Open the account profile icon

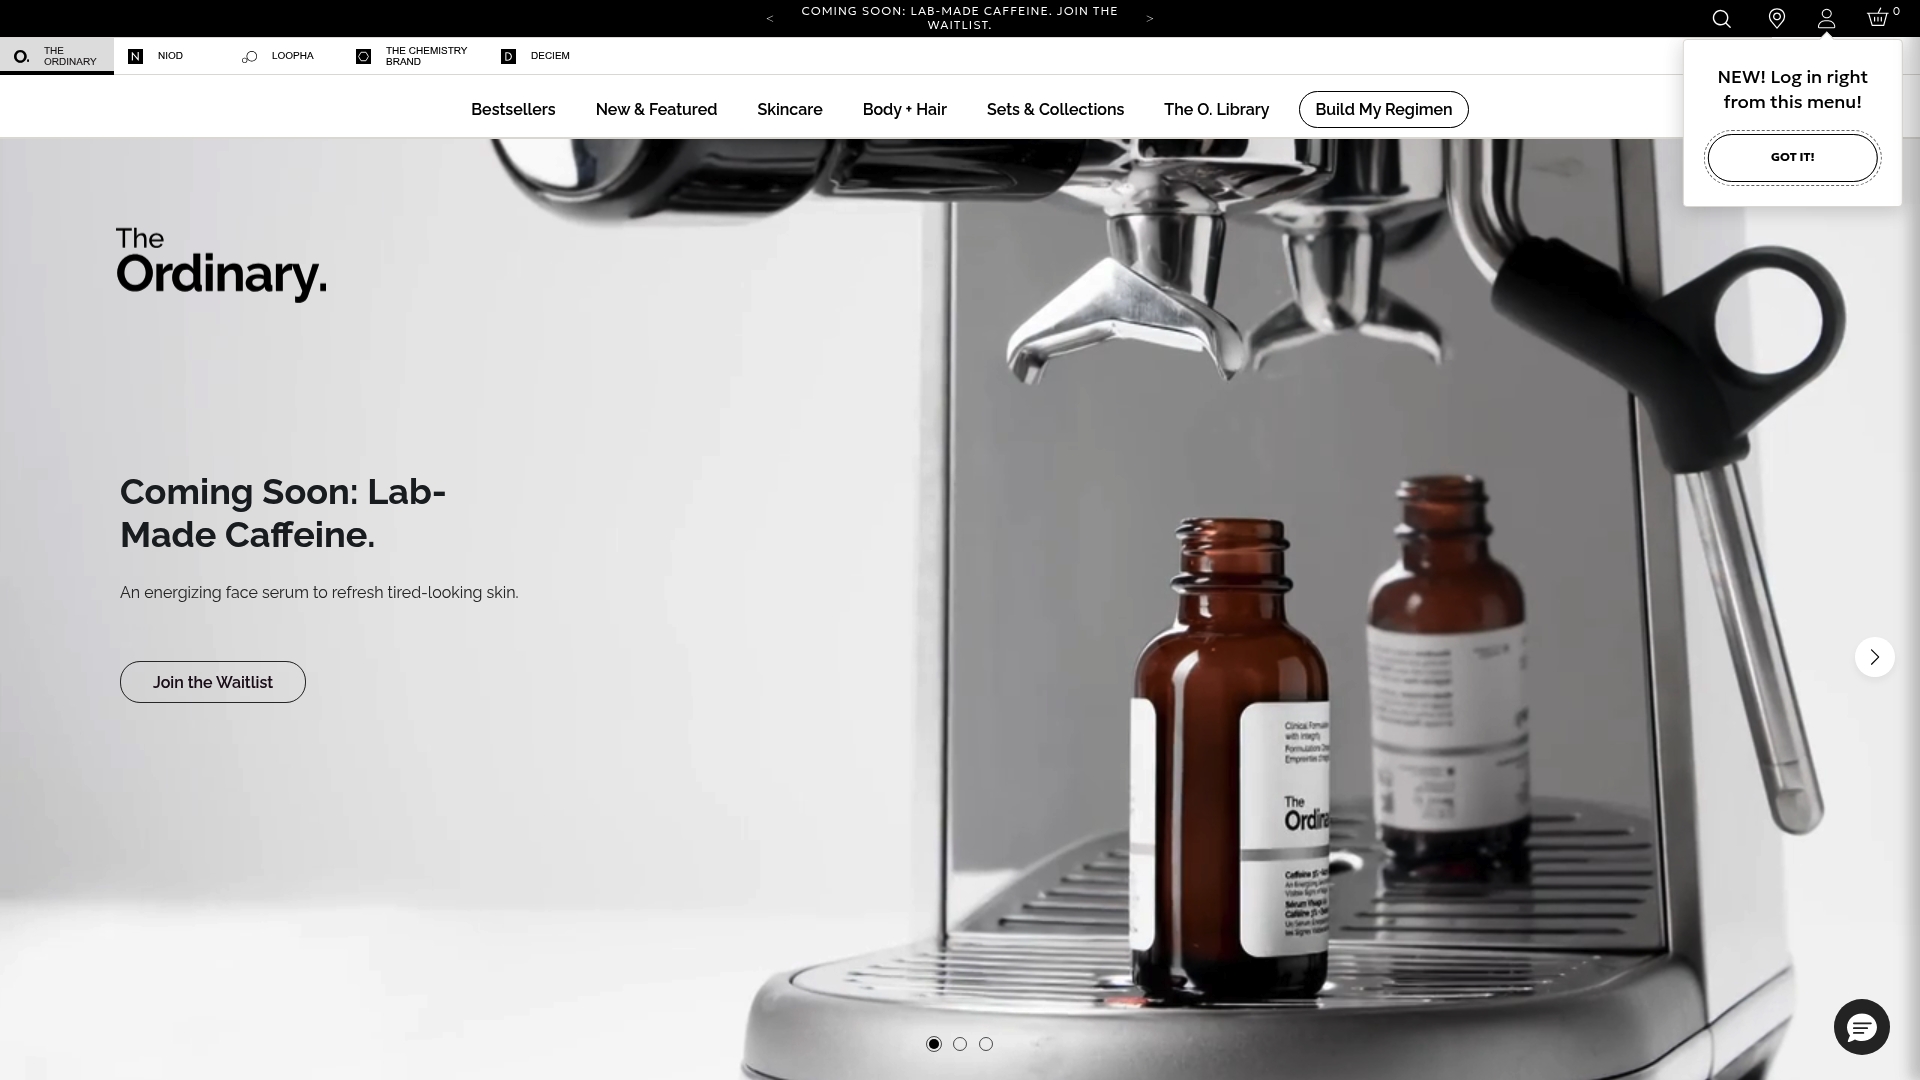1826,19
